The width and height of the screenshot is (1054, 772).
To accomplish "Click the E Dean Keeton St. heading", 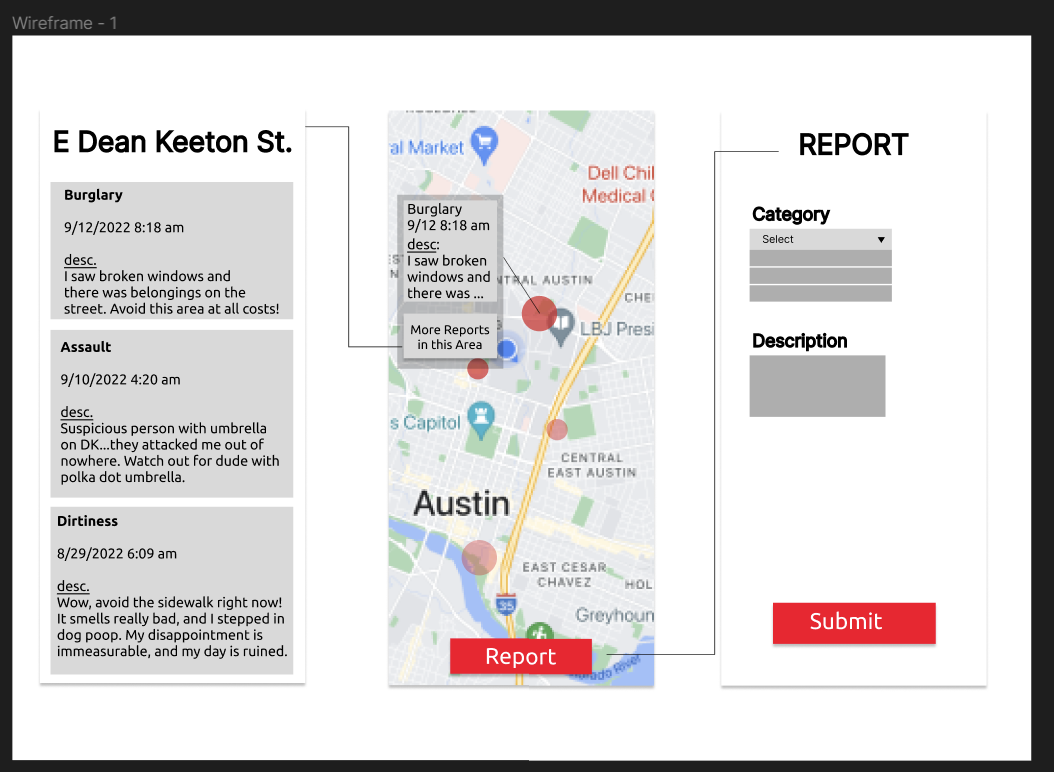I will [x=173, y=142].
